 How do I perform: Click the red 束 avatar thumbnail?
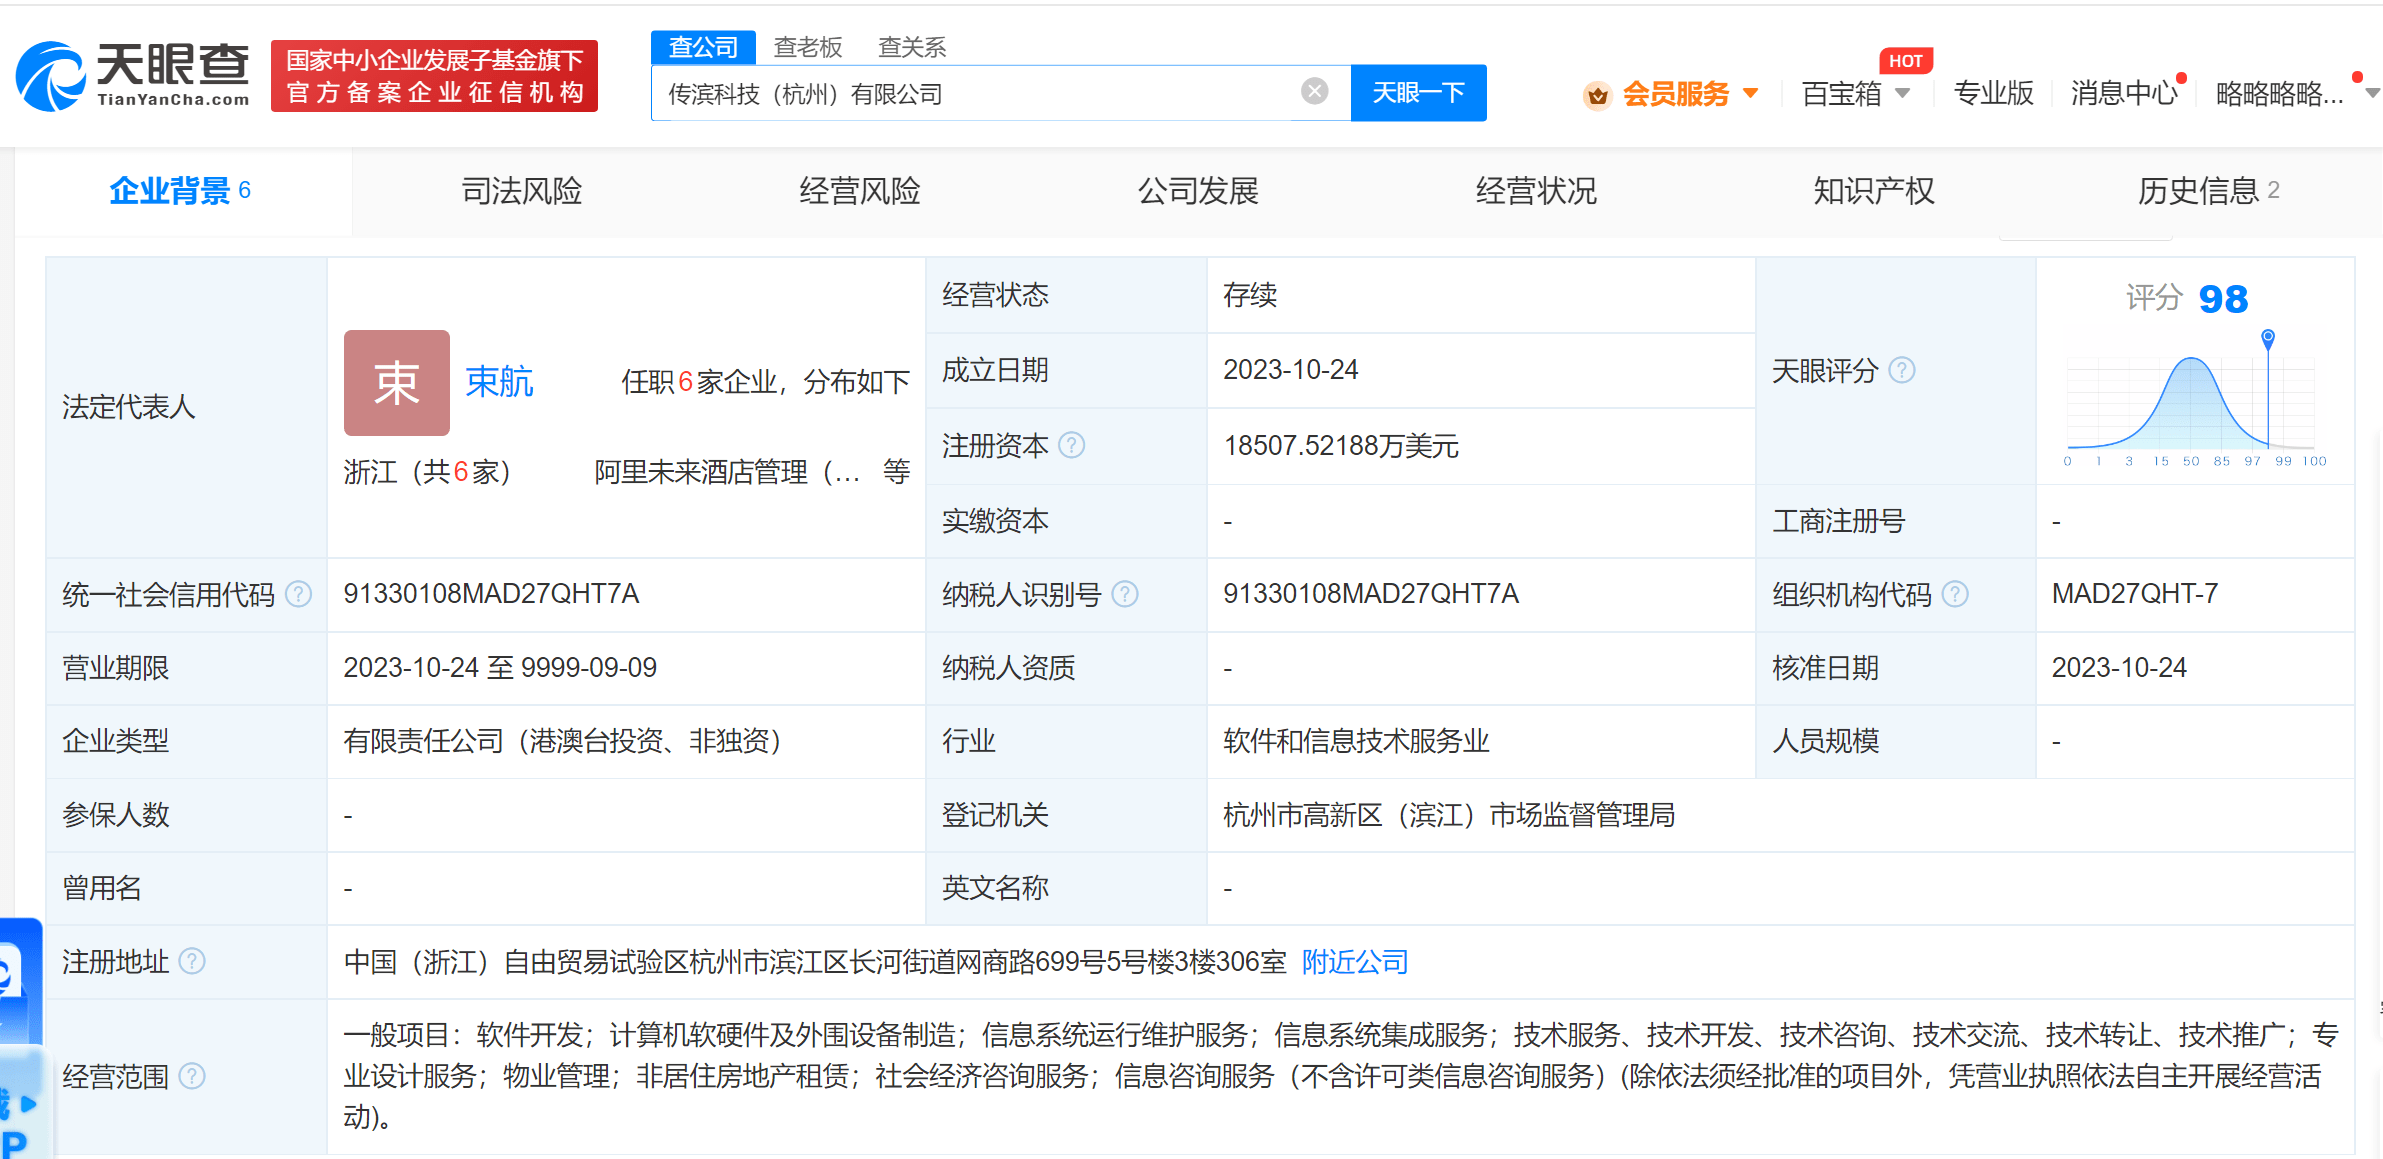396,383
